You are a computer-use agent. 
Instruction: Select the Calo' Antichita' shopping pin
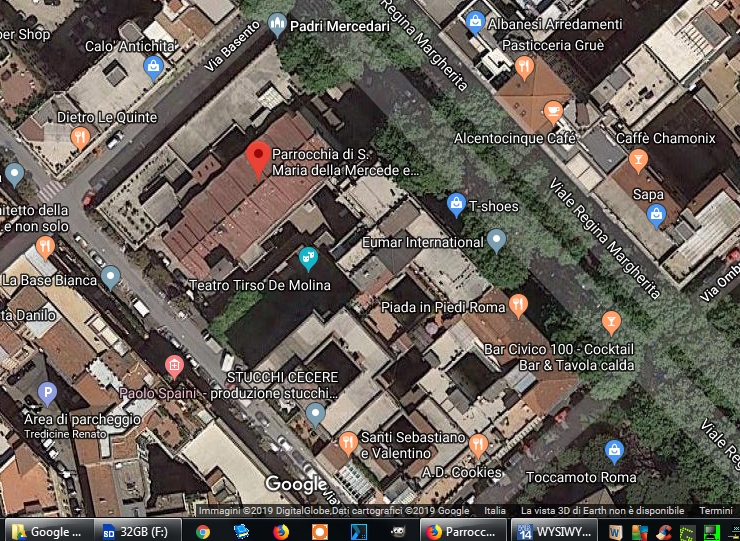point(153,67)
